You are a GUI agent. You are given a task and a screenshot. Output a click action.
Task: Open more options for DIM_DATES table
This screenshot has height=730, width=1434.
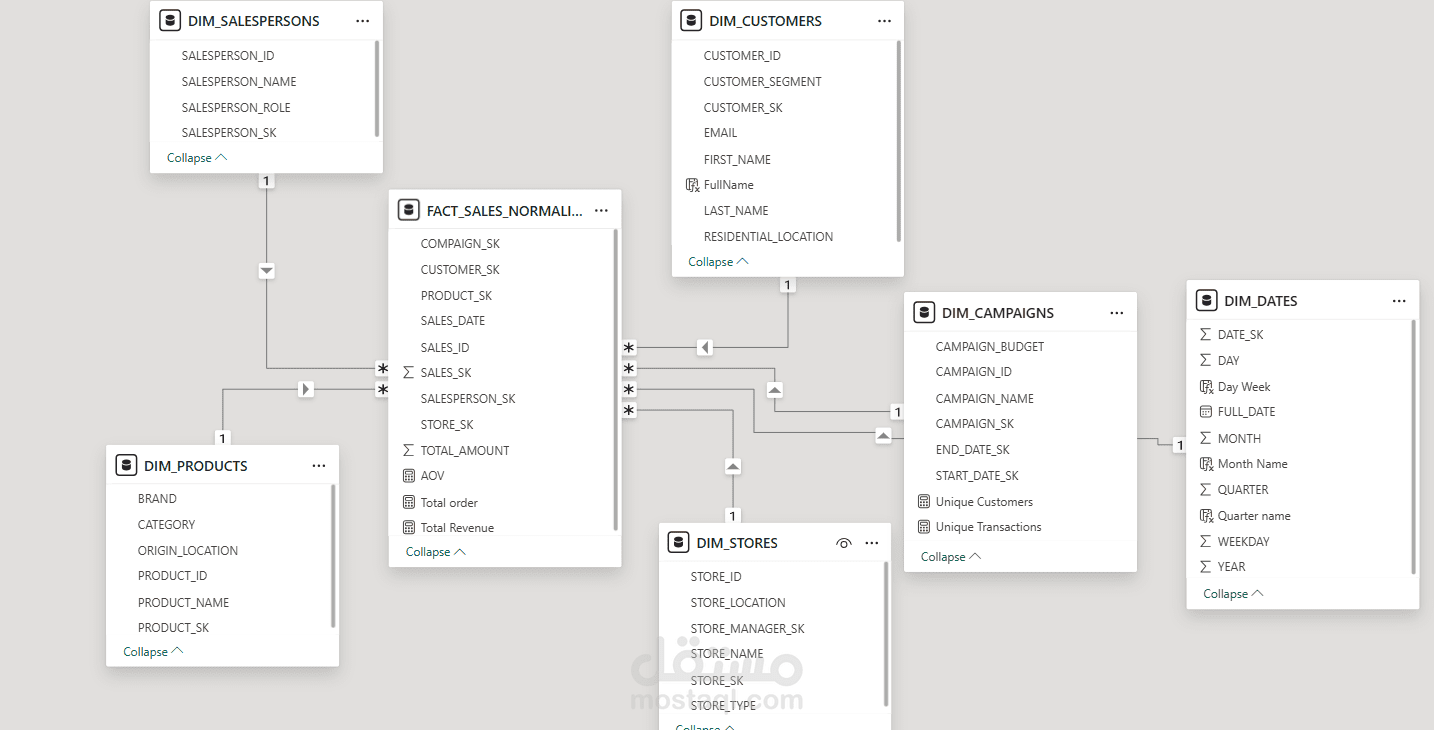pyautogui.click(x=1399, y=301)
